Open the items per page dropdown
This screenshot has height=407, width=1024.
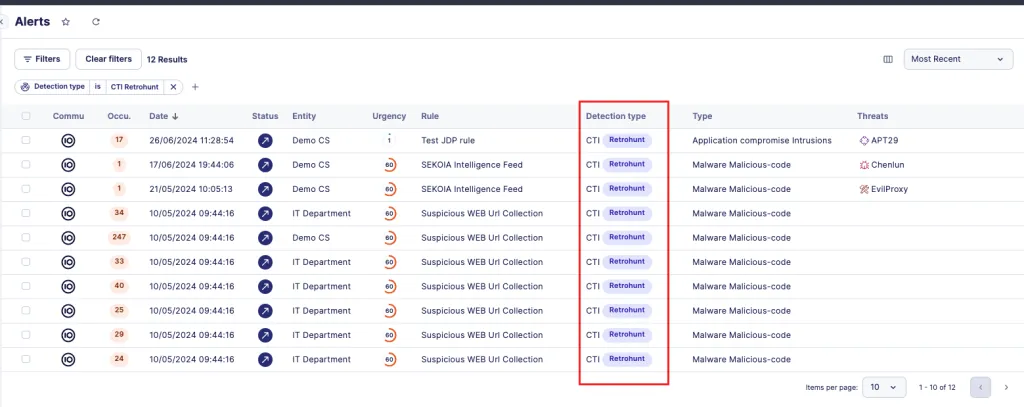(884, 387)
